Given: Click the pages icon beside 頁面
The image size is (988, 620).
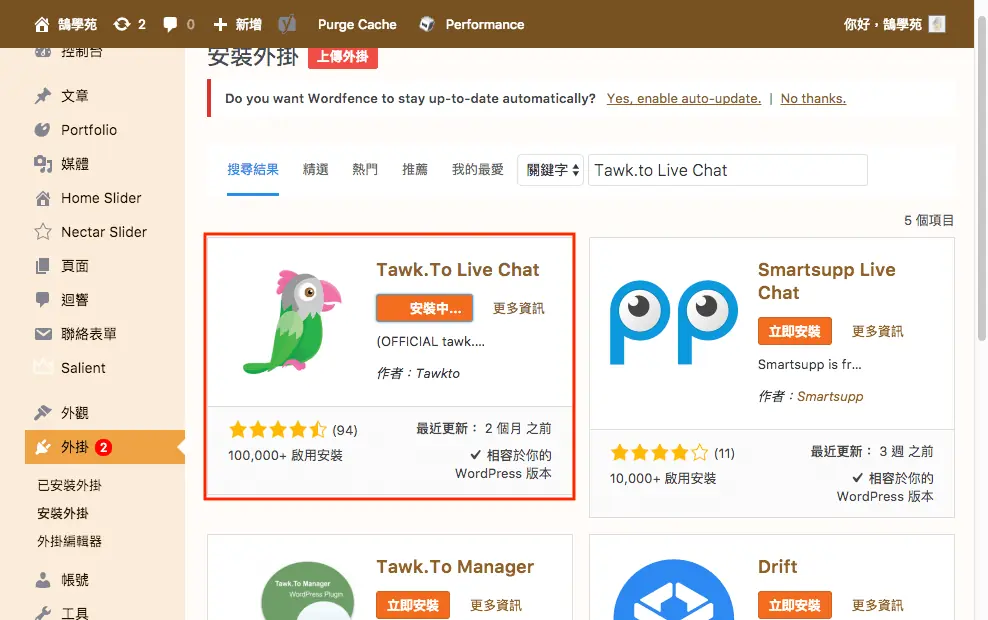Looking at the screenshot, I should click(x=43, y=266).
